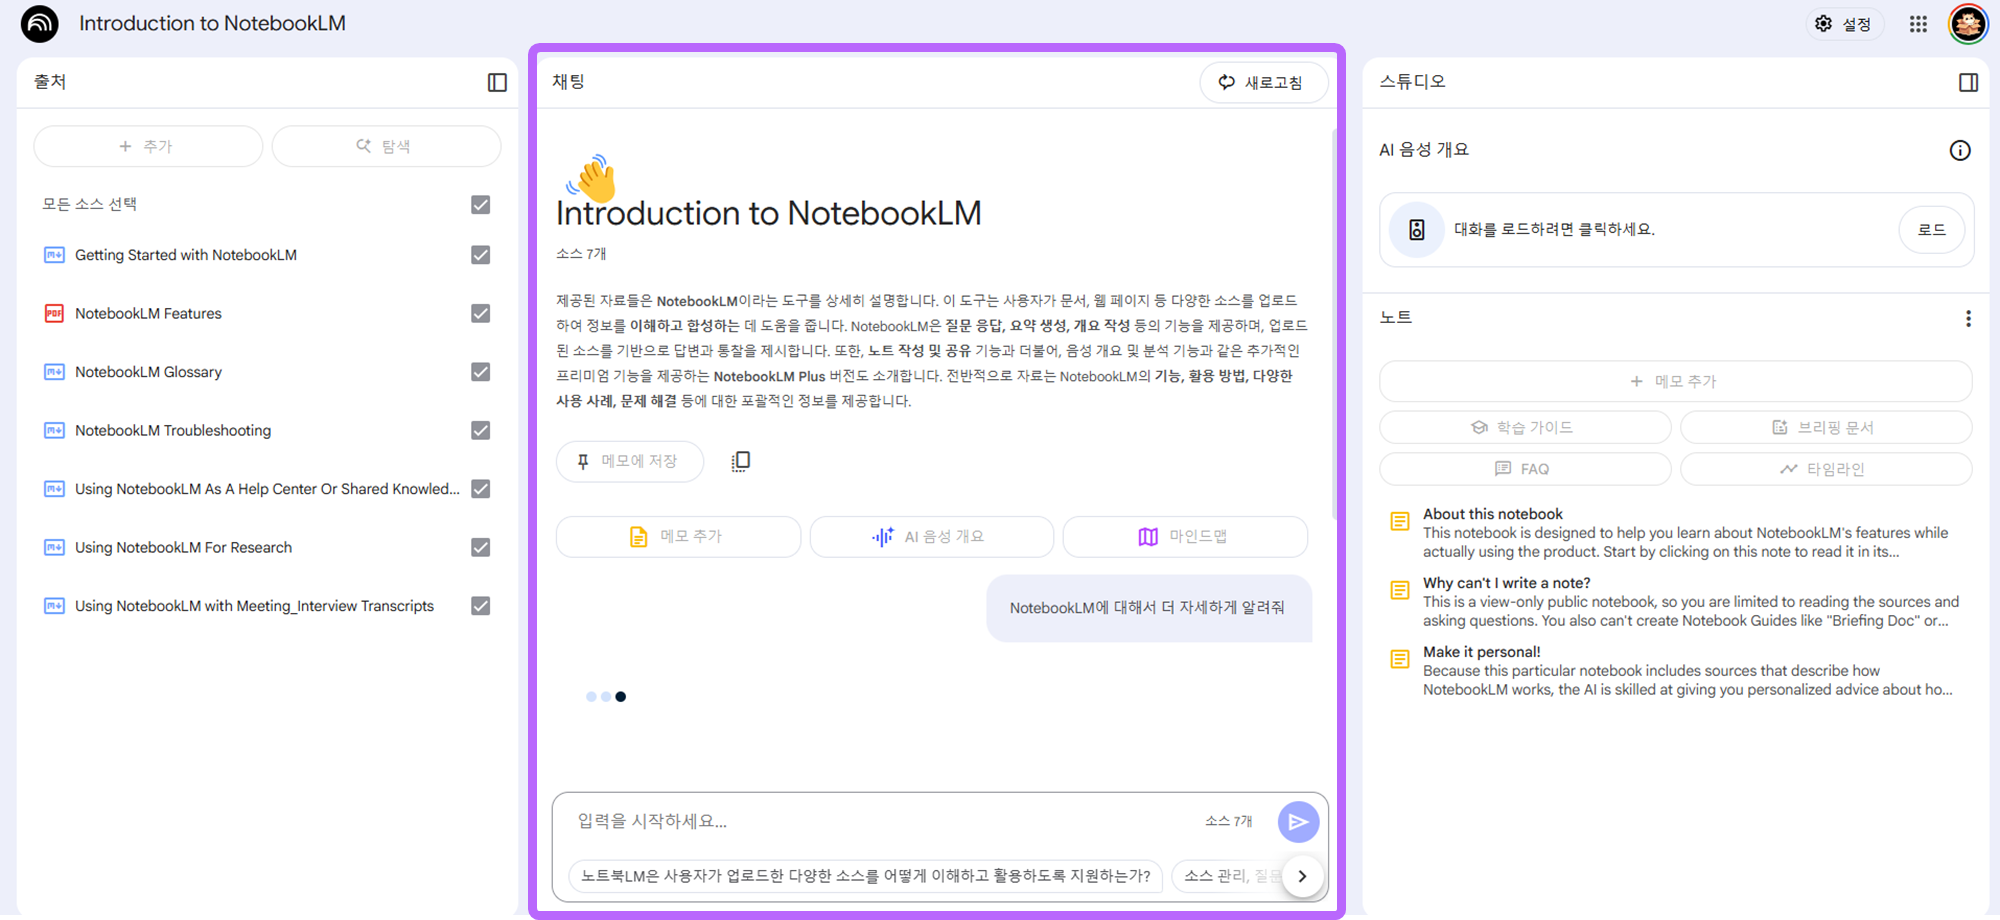This screenshot has width=2000, height=920.
Task: Open NotebookLM Glossary source
Action: click(x=148, y=372)
